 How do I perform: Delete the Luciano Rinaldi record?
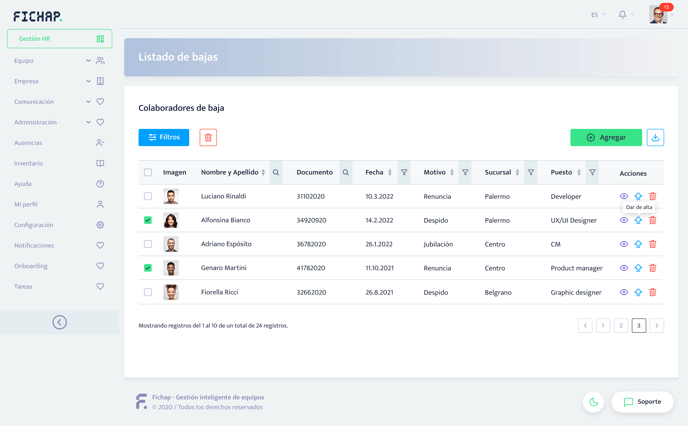coord(653,196)
